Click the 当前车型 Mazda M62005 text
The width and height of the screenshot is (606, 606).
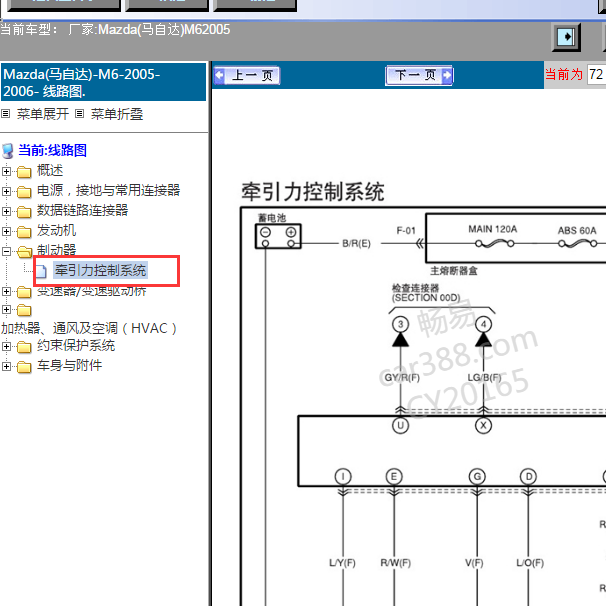coord(115,29)
